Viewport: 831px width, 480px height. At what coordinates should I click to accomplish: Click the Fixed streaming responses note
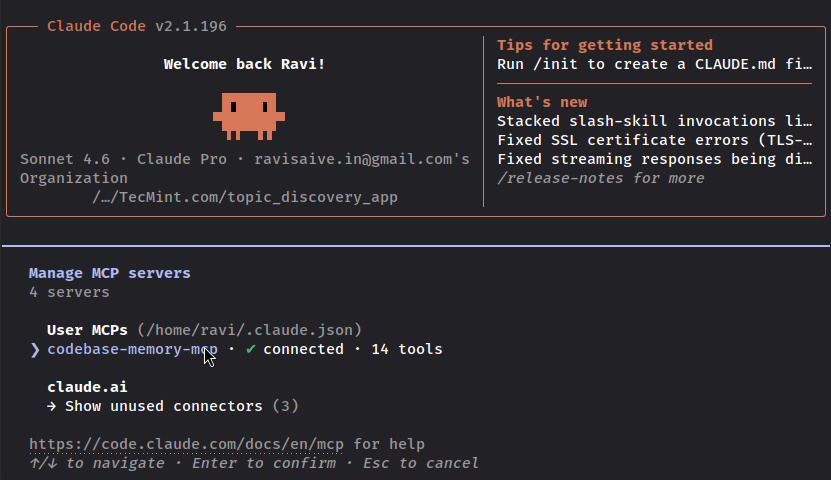pos(654,159)
